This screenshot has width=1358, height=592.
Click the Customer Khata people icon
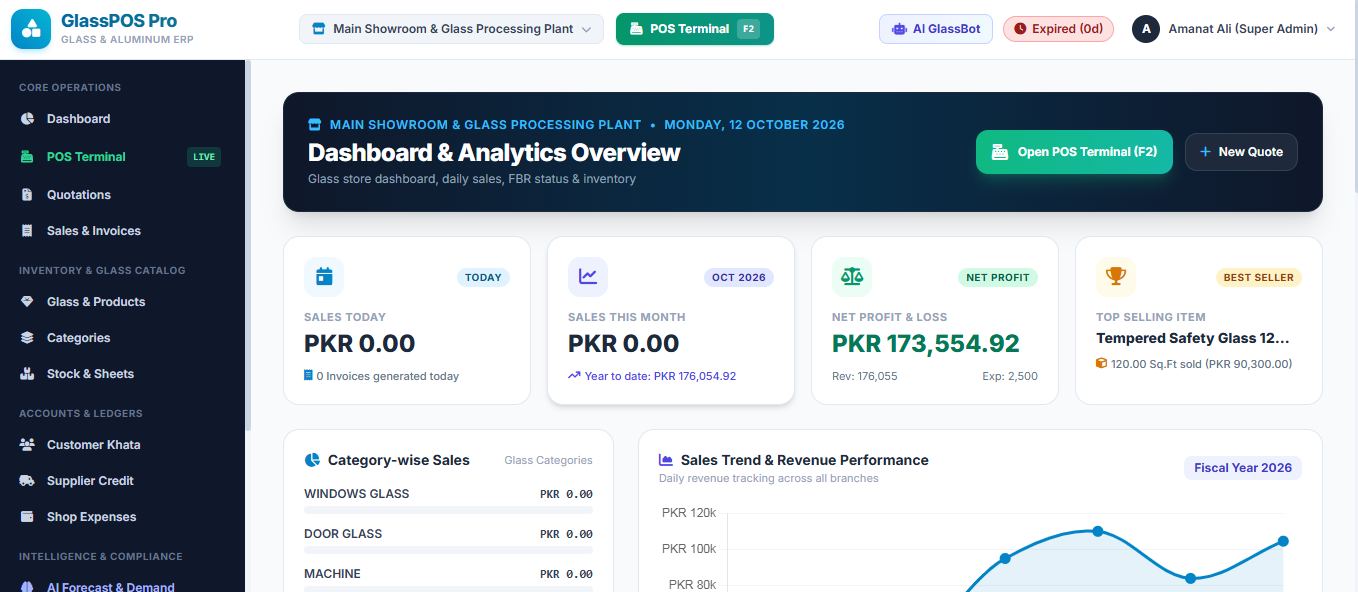(27, 445)
